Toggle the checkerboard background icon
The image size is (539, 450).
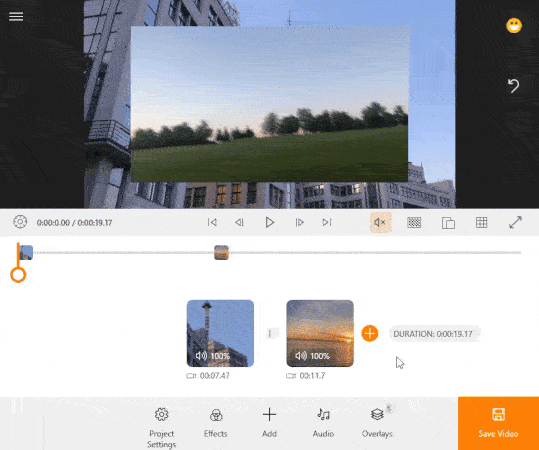tap(414, 222)
